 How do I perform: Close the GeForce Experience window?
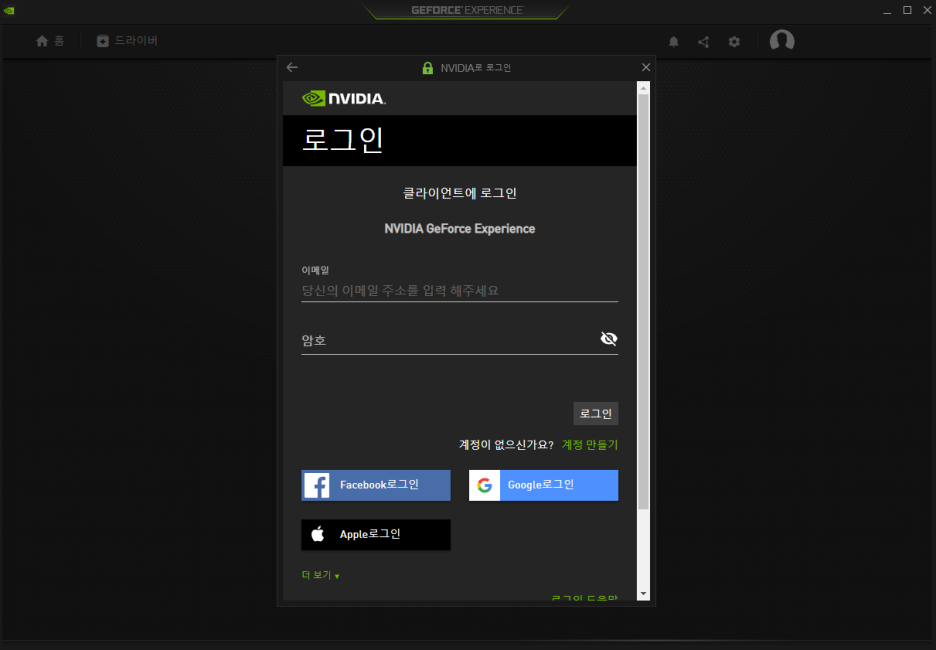(x=928, y=10)
